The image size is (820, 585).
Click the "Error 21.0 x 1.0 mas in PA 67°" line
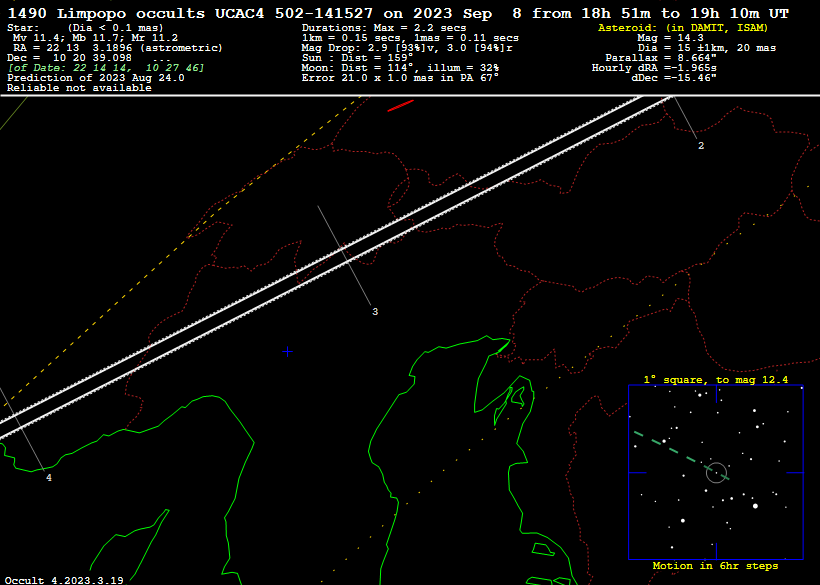400,78
